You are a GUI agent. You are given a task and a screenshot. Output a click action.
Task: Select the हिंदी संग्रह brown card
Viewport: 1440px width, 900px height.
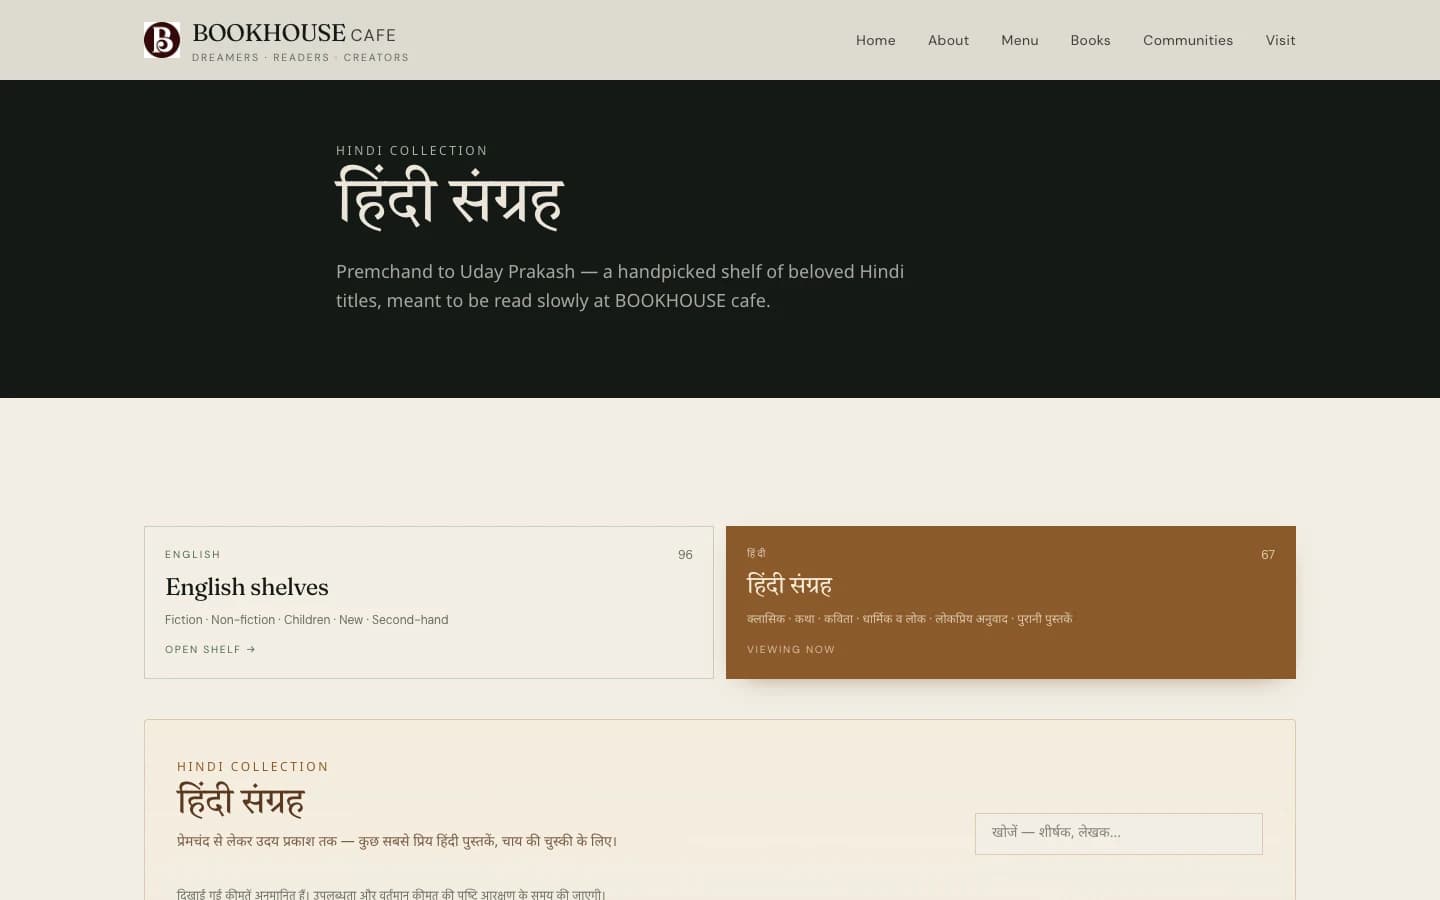[x=1011, y=602]
